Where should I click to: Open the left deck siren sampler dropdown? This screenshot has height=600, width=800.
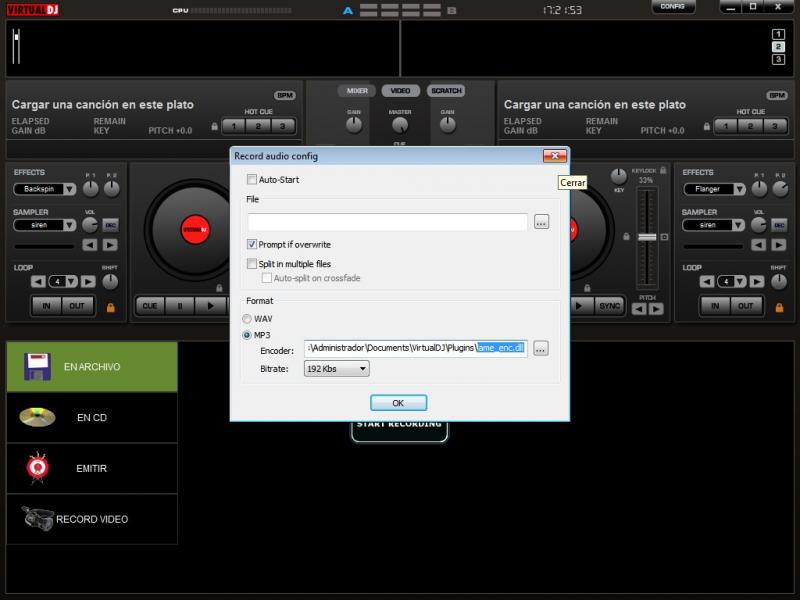69,225
